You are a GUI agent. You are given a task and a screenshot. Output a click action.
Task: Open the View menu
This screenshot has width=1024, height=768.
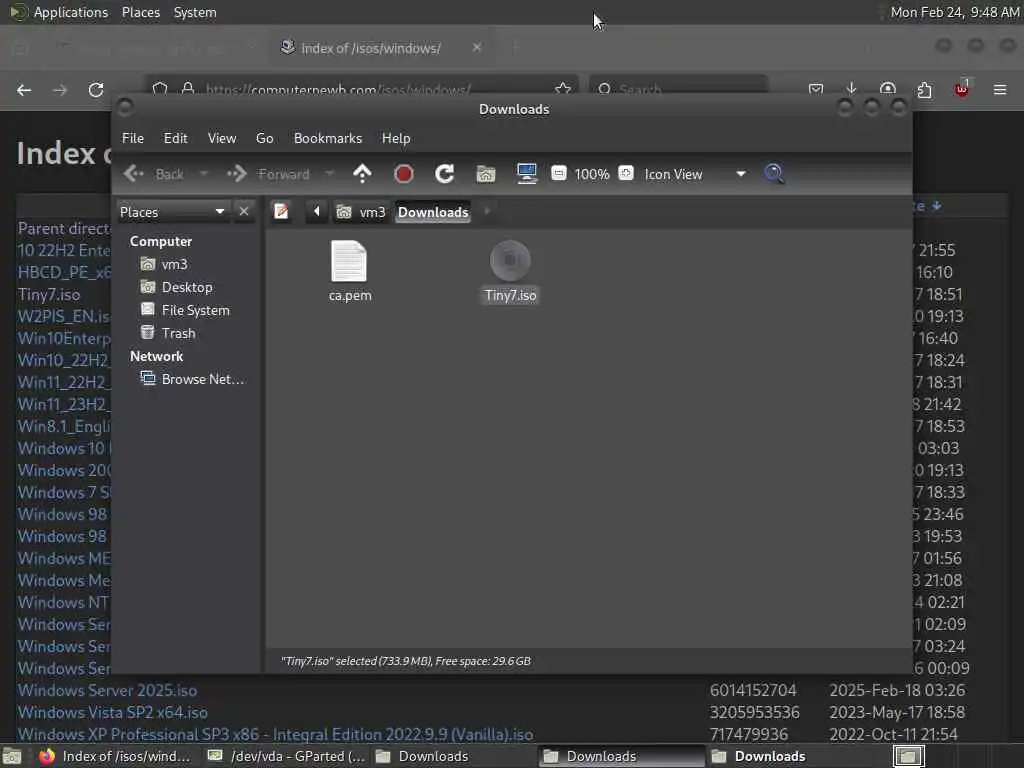[222, 138]
